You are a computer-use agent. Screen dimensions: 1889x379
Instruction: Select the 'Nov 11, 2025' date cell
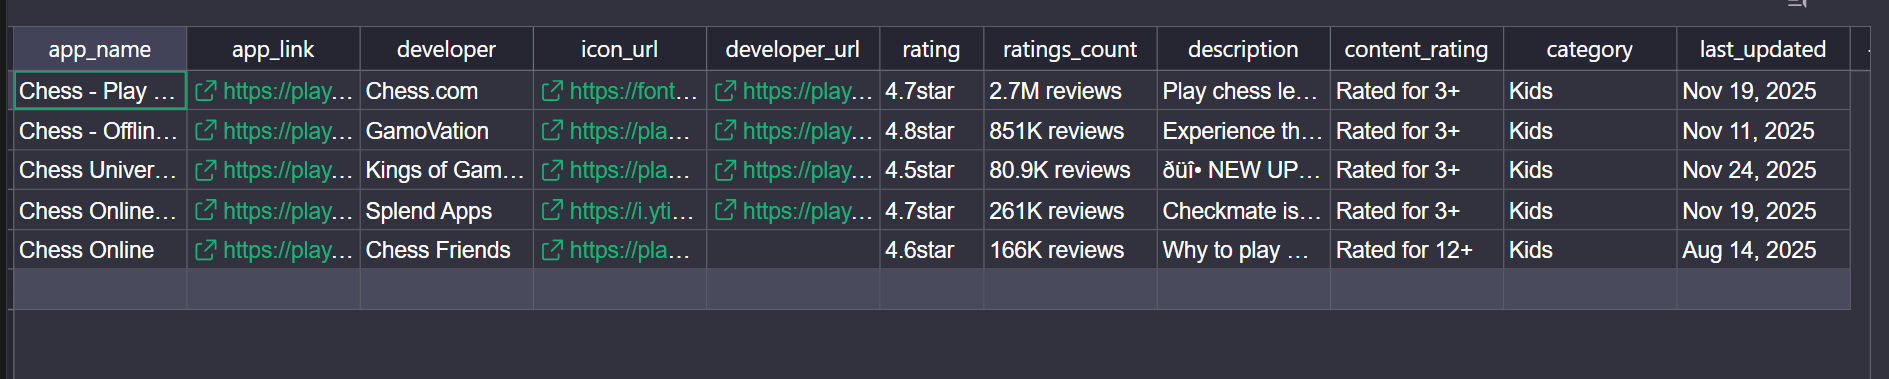point(1763,131)
